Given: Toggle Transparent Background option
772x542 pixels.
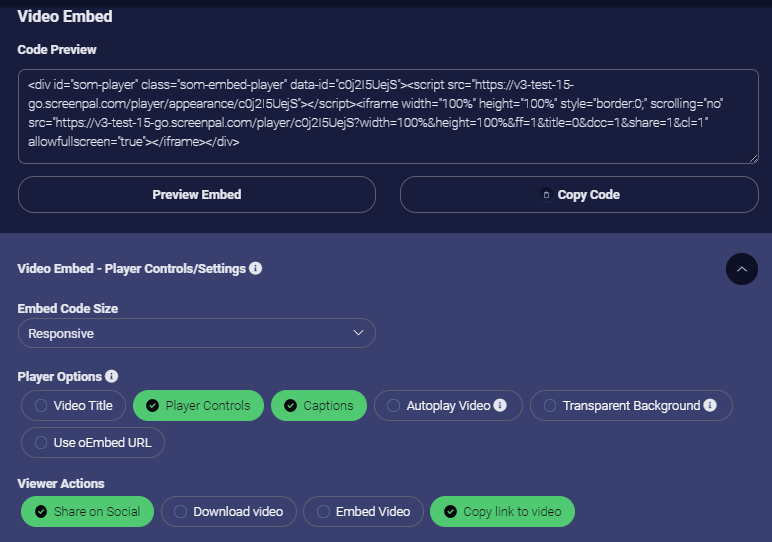Looking at the screenshot, I should pyautogui.click(x=631, y=406).
